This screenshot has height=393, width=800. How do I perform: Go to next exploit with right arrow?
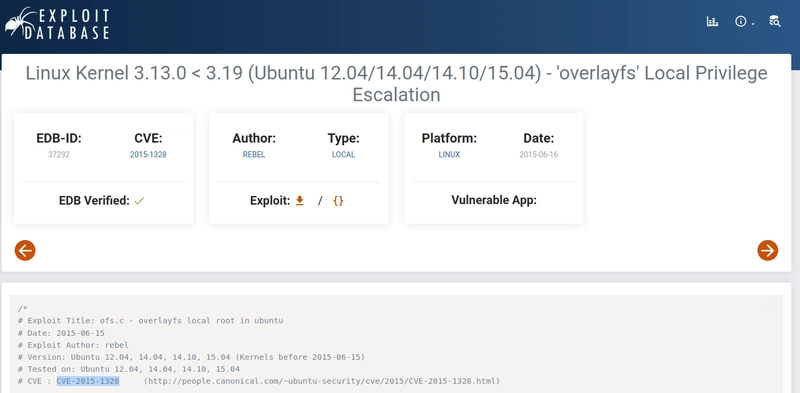coord(767,250)
